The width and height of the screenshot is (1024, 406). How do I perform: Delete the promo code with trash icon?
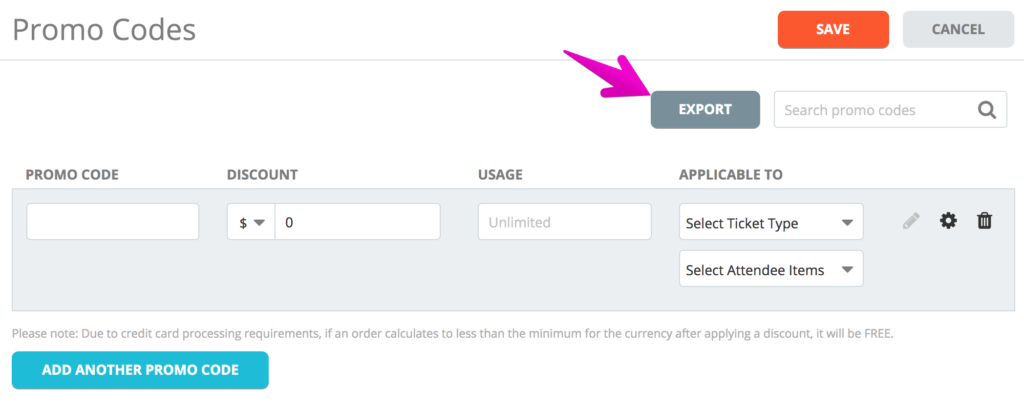[x=984, y=221]
